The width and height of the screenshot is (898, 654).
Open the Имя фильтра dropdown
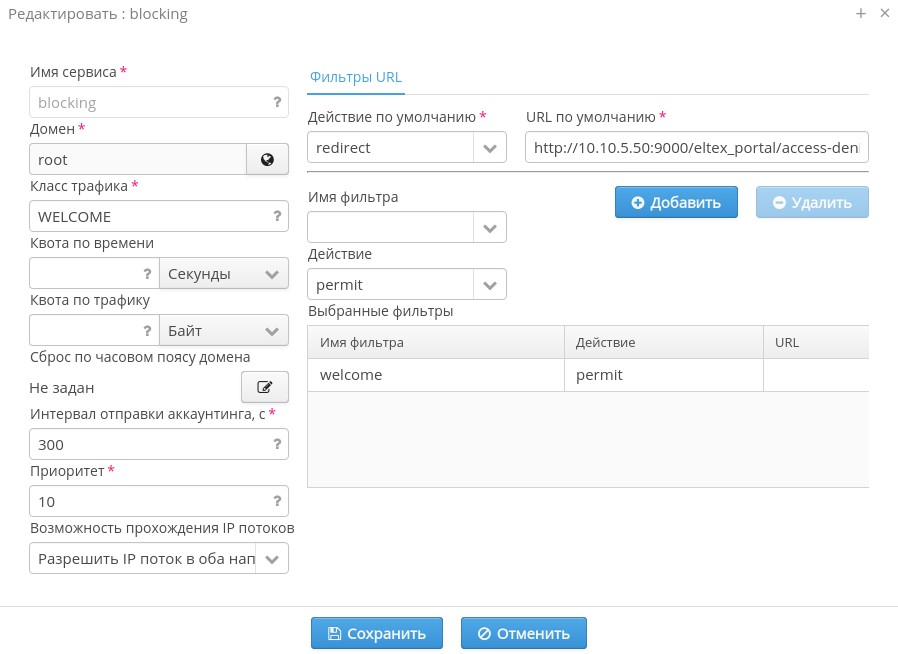[x=489, y=227]
